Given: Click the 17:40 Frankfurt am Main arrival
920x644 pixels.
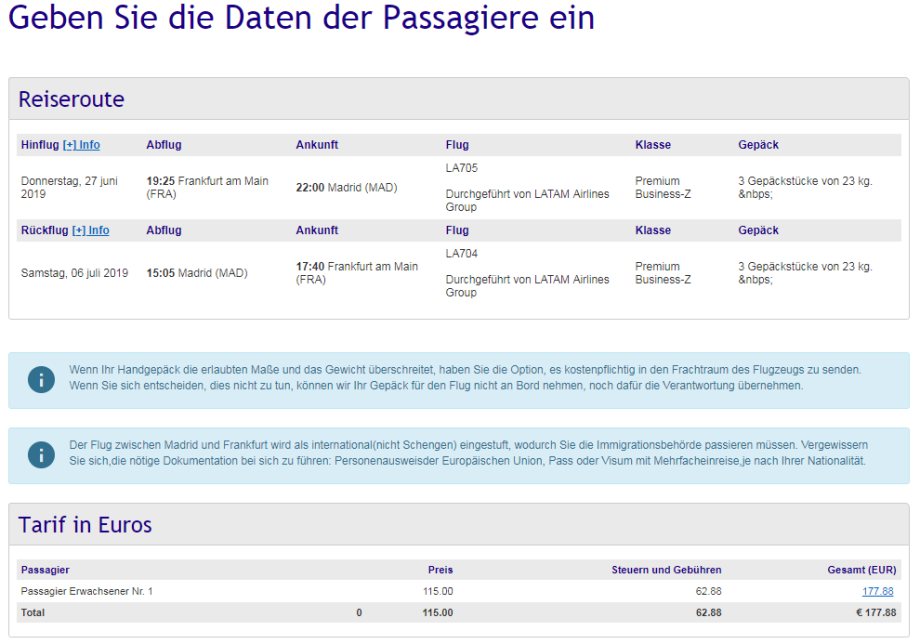Looking at the screenshot, I should click(x=357, y=273).
